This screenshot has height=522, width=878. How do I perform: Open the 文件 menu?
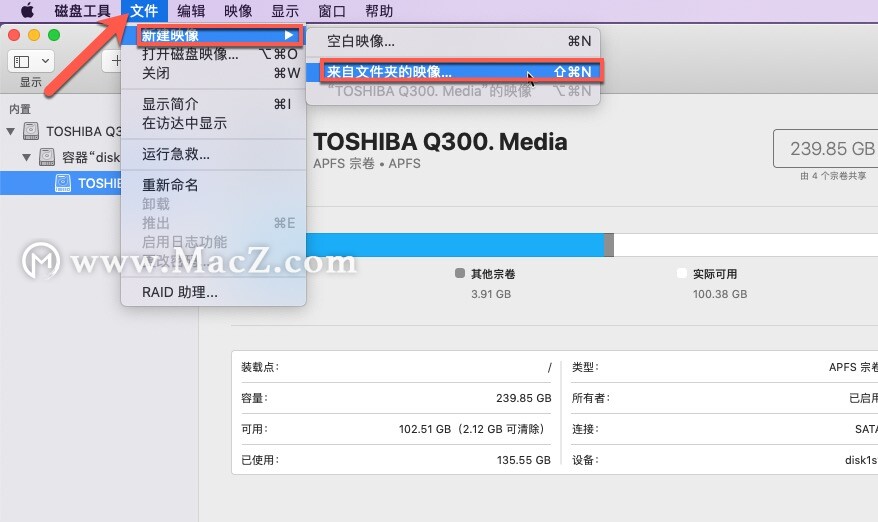point(144,11)
